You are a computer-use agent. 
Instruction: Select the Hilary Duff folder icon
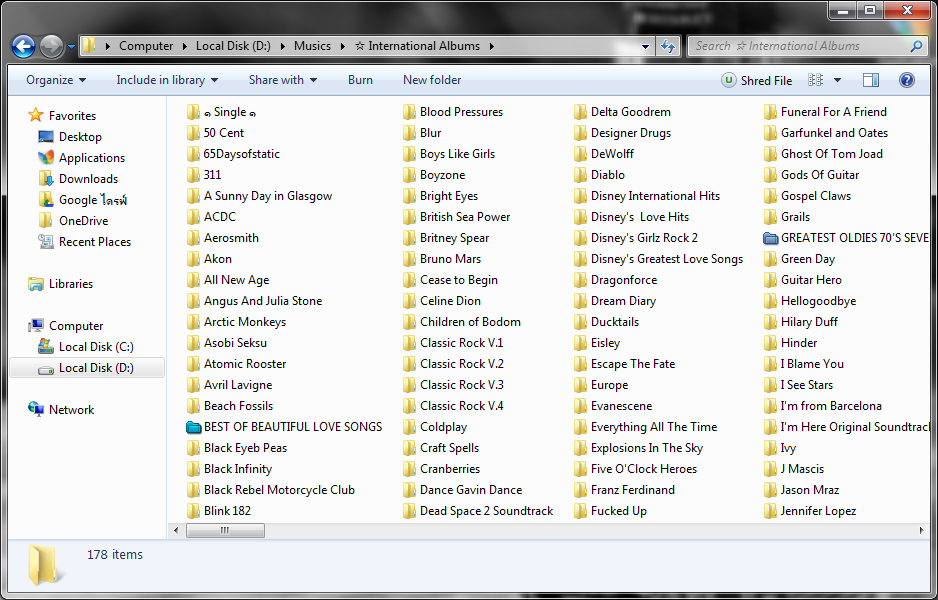[x=770, y=322]
